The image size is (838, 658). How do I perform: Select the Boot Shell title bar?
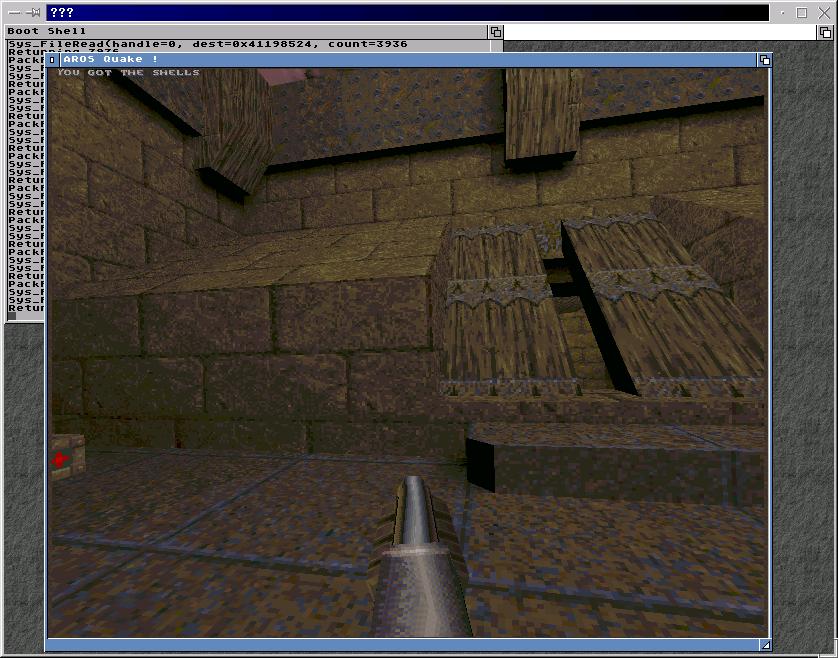[250, 31]
